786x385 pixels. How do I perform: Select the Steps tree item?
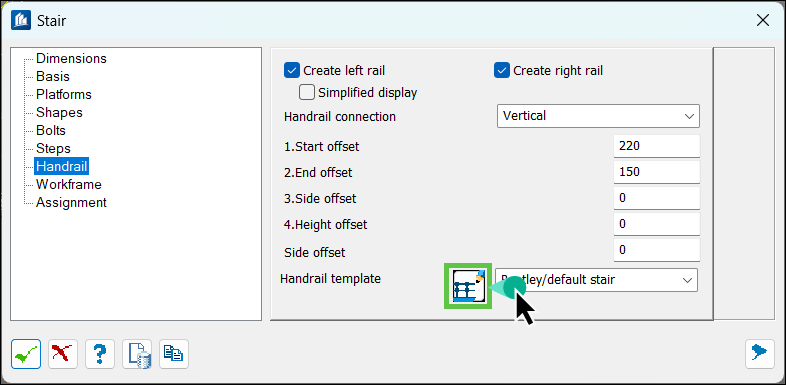(53, 148)
